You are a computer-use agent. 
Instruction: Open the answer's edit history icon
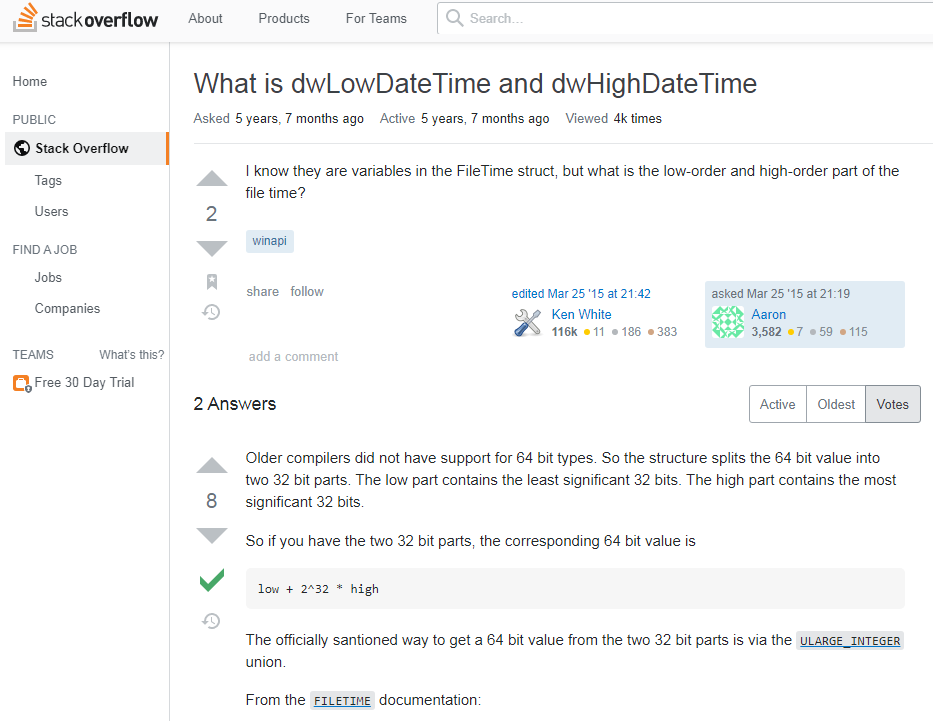tap(211, 621)
